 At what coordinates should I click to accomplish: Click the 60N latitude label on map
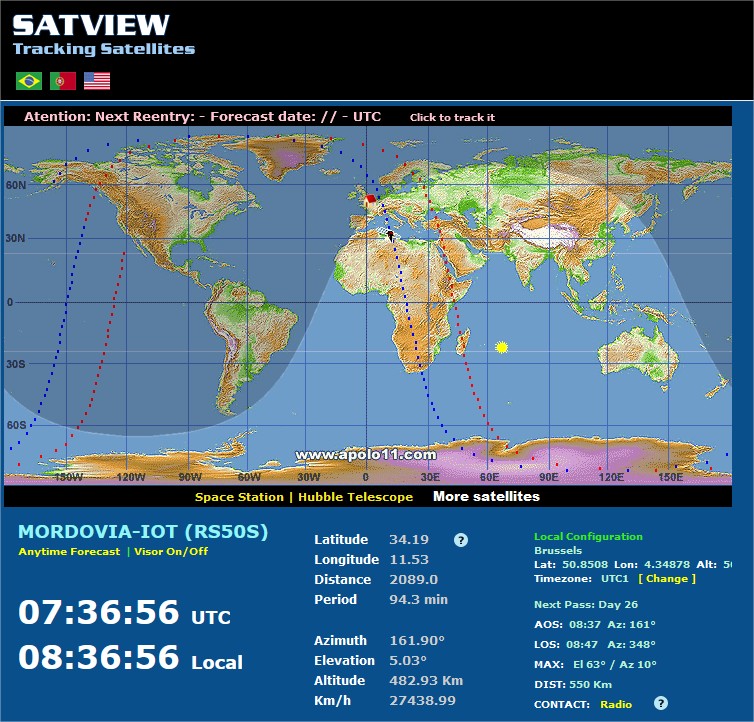(x=16, y=185)
